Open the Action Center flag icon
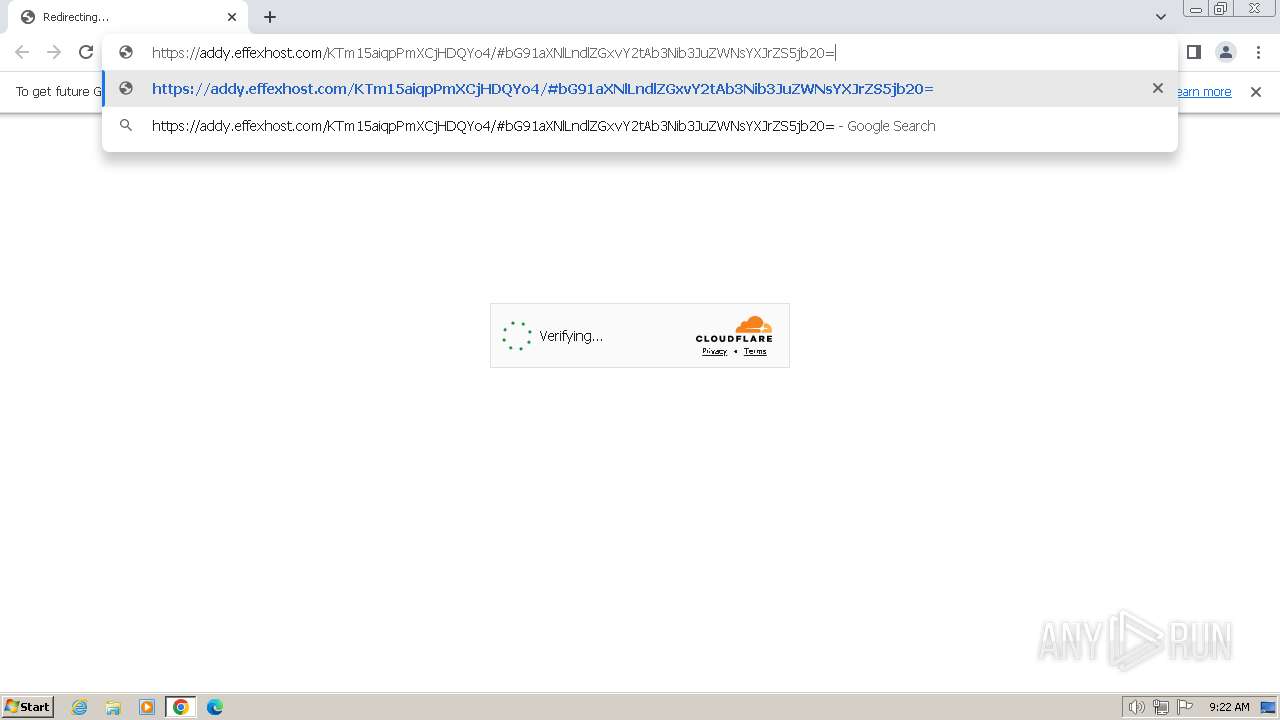This screenshot has width=1280, height=720. pos(1185,707)
